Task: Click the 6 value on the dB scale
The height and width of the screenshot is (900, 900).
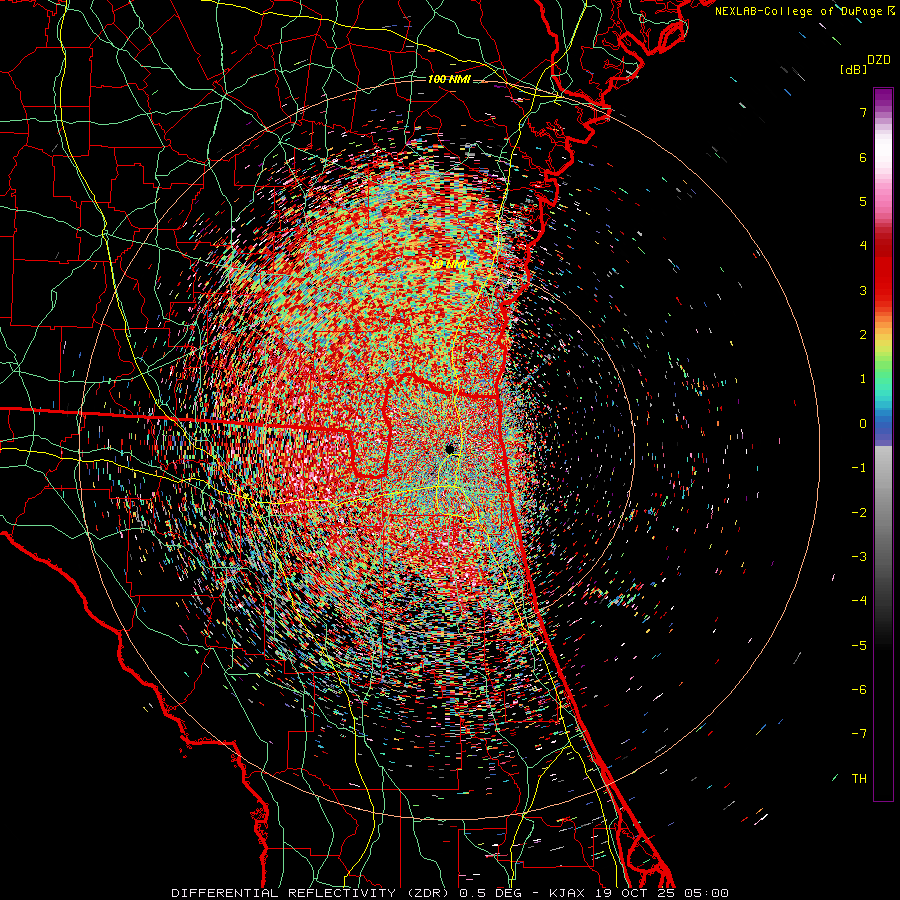Action: [x=863, y=157]
